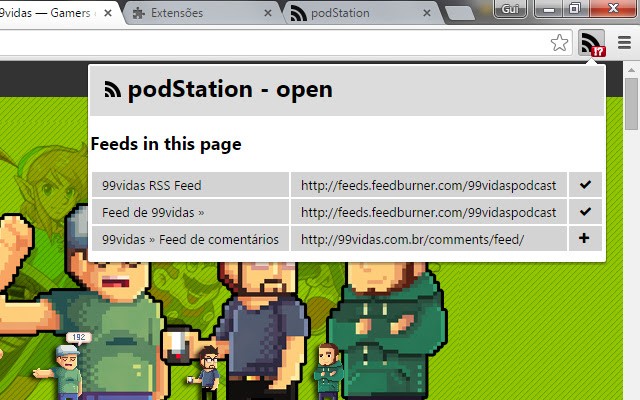
Task: Click the page scrollbar up arrow
Action: pyautogui.click(x=631, y=70)
